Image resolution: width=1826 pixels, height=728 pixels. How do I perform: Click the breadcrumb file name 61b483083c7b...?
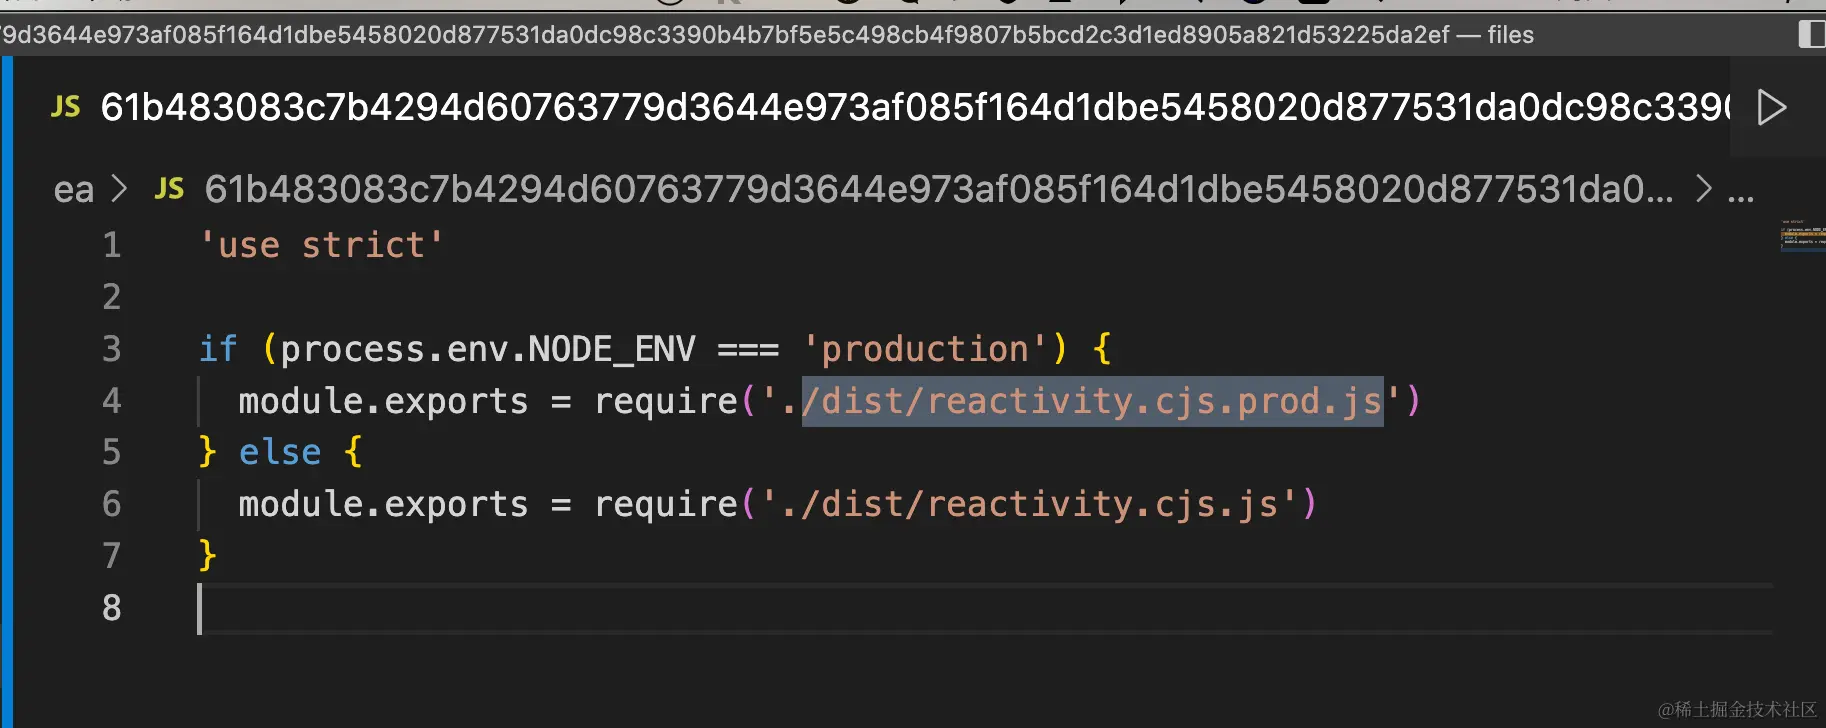click(938, 189)
